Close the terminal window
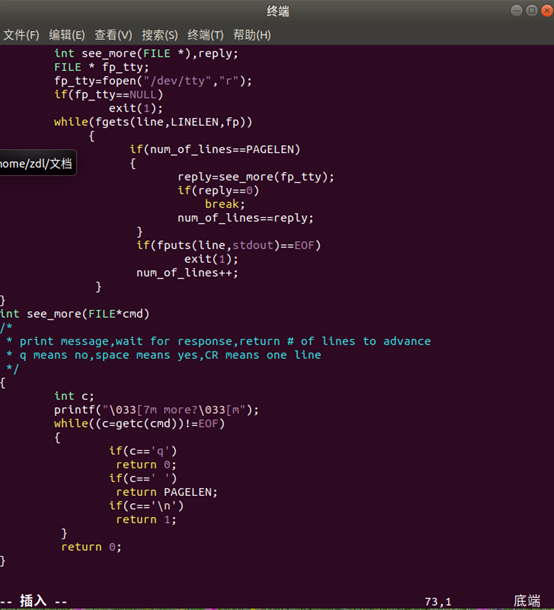Viewport: 554px width, 610px height. point(547,11)
